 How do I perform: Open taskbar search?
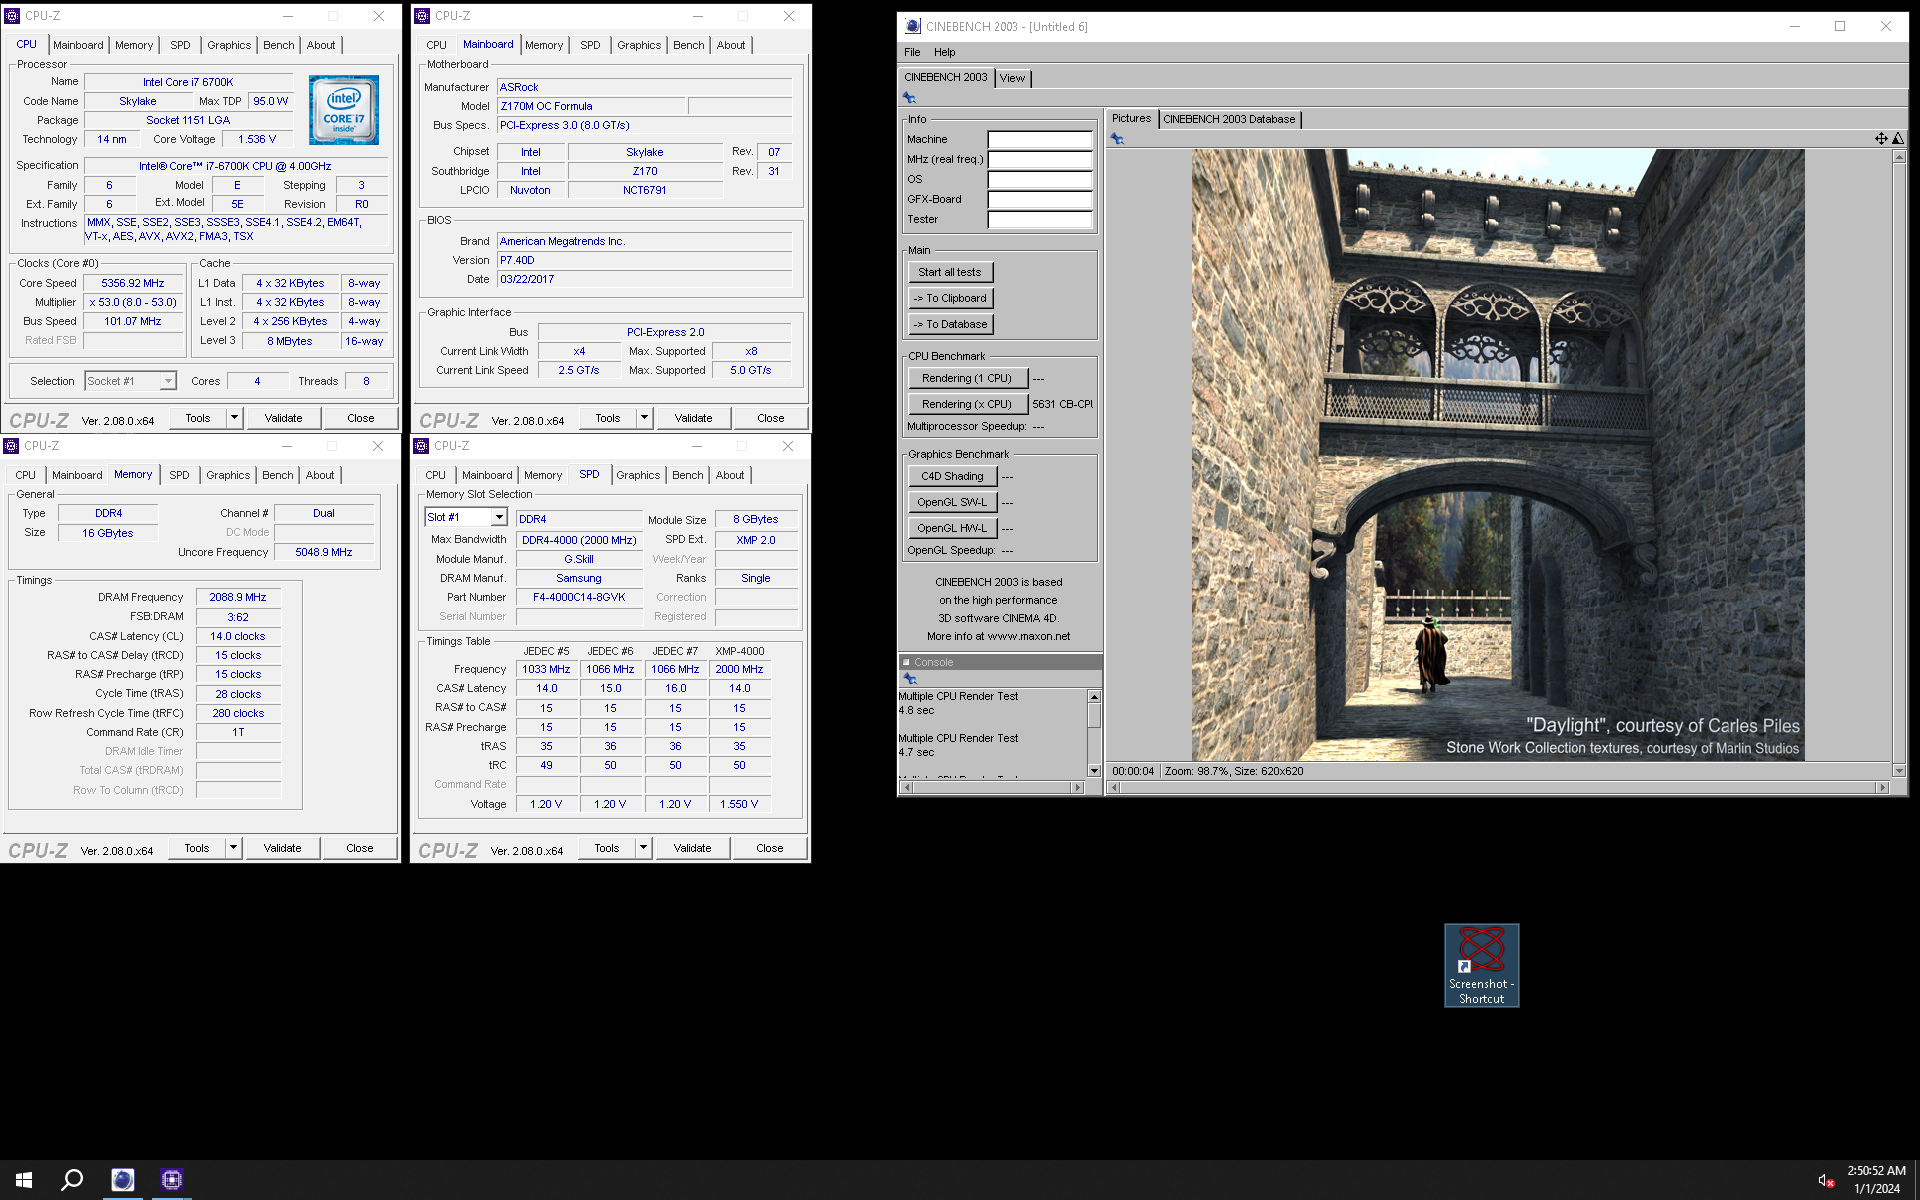coord(72,1180)
